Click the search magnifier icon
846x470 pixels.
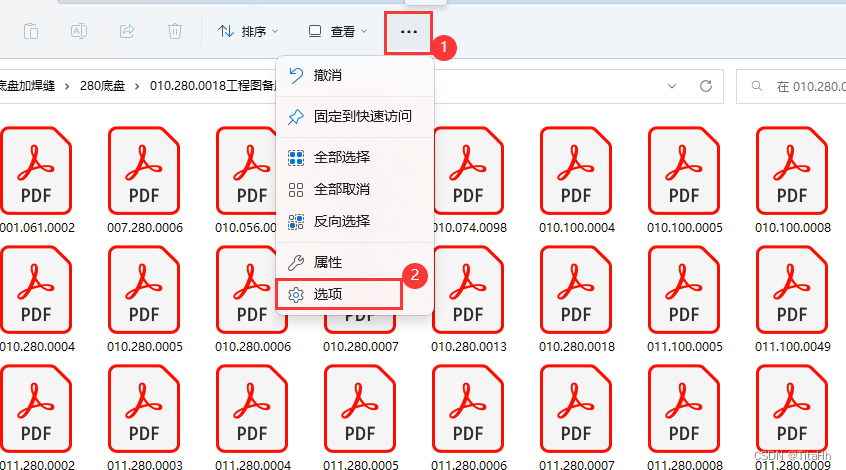(756, 86)
